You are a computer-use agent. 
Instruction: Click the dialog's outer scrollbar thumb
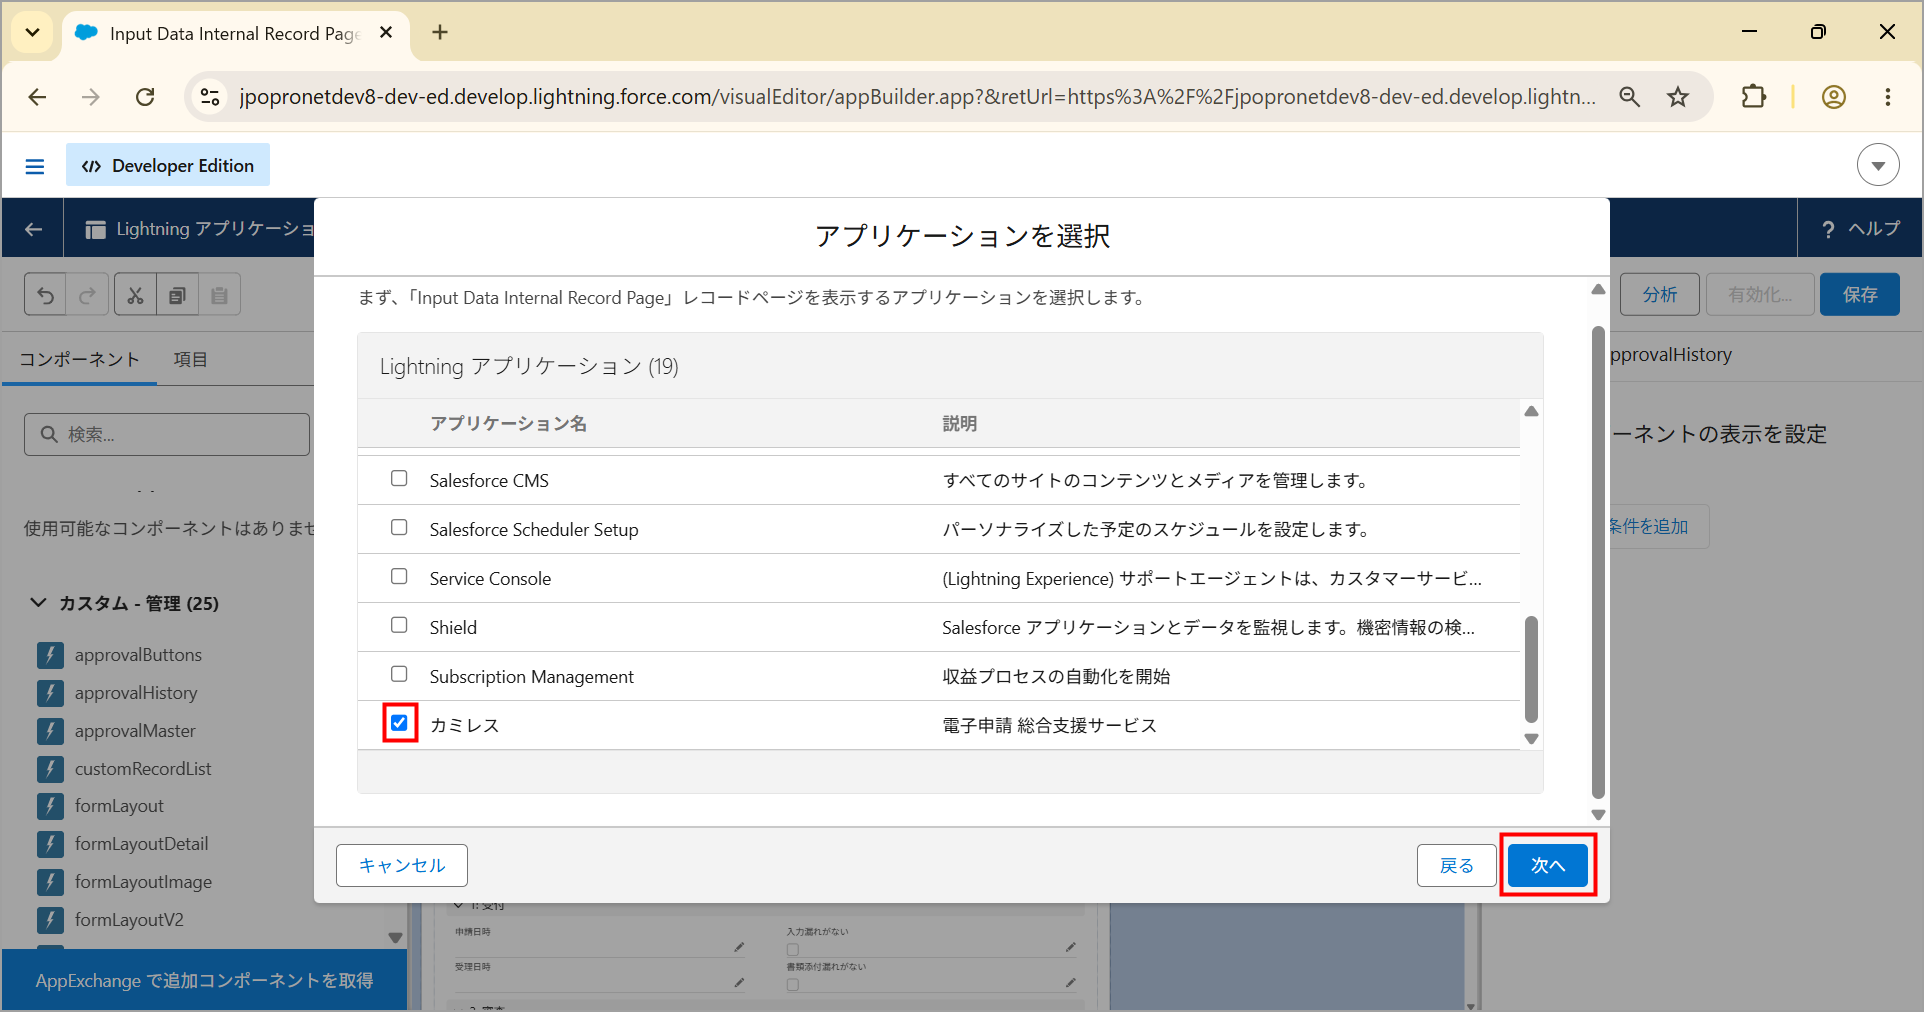tap(1598, 563)
